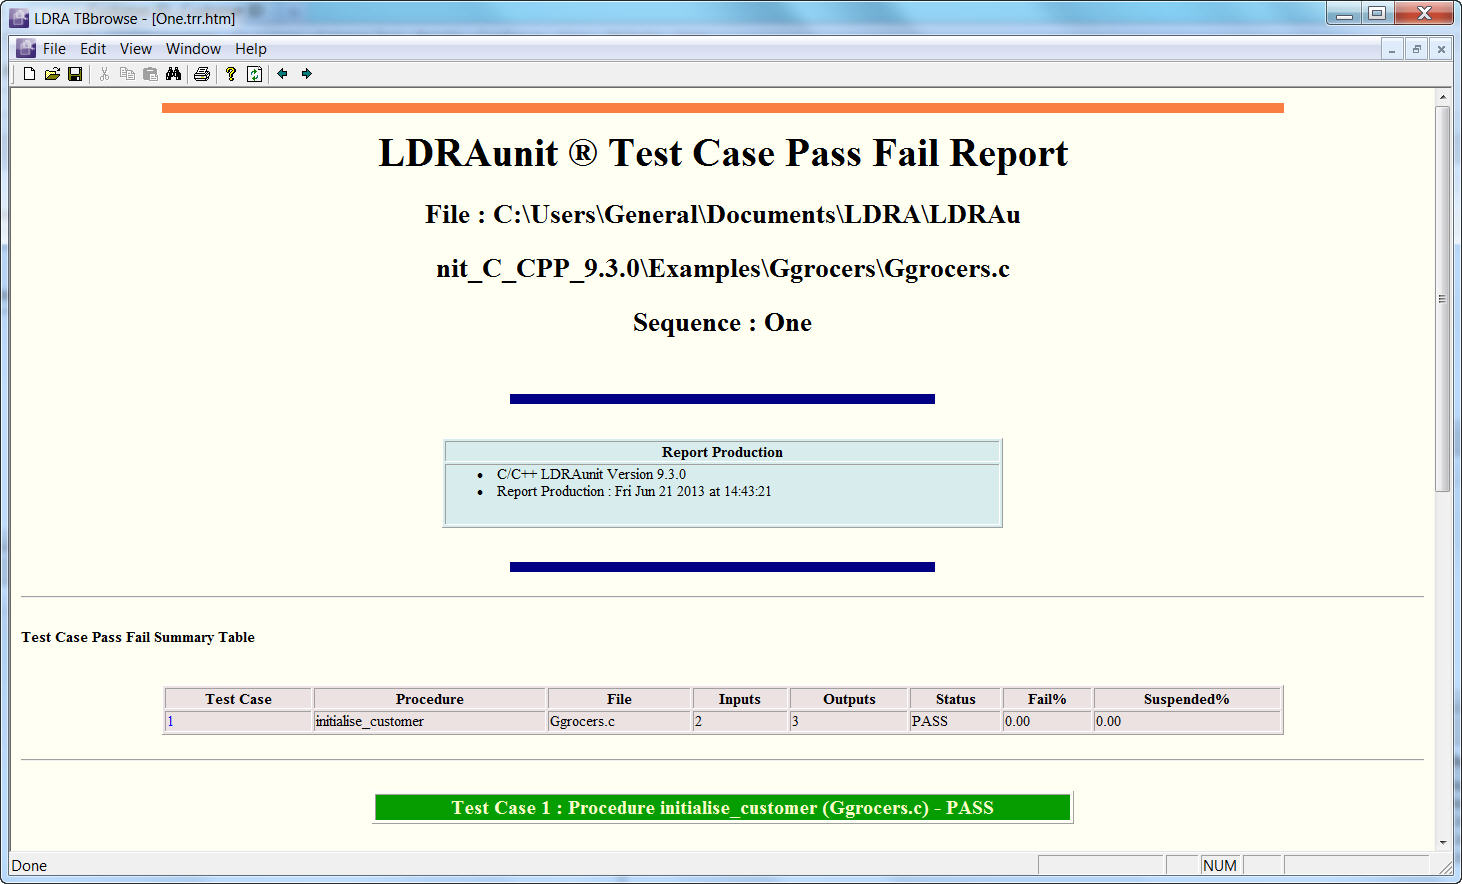Click the New document toolbar icon
1462x884 pixels.
coord(29,74)
